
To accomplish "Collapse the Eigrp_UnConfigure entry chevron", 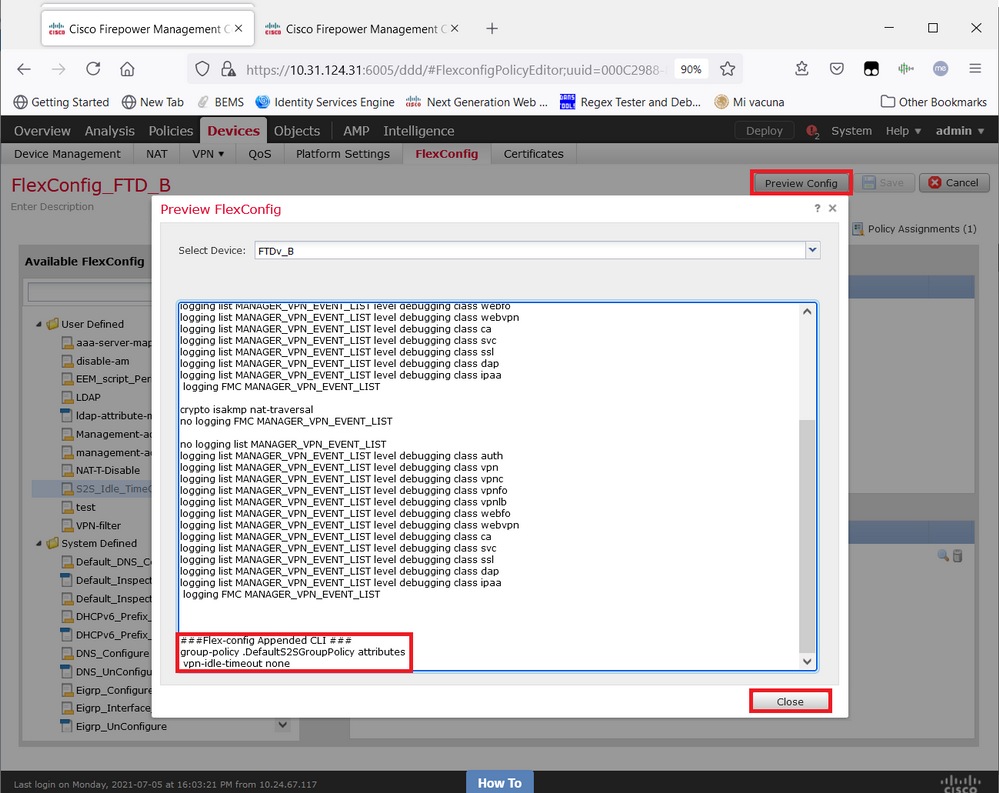I will 283,724.
